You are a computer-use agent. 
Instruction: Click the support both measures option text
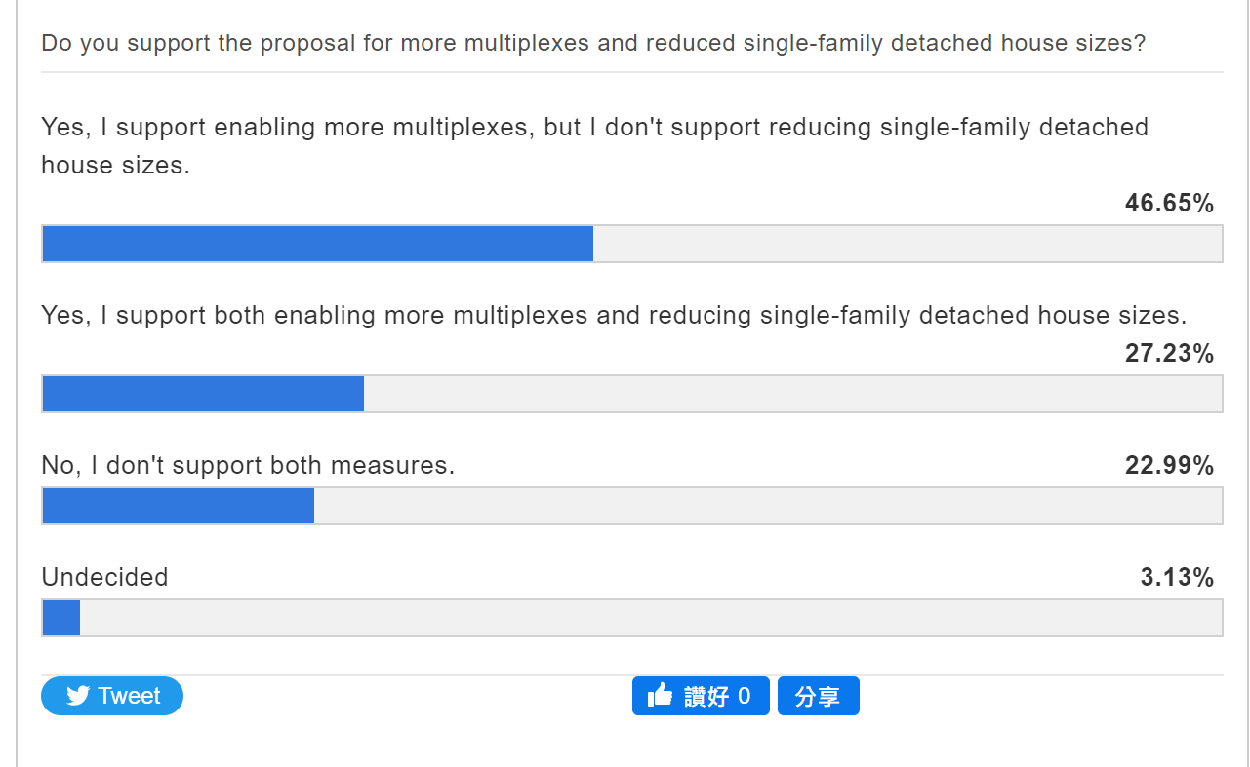[x=614, y=316]
